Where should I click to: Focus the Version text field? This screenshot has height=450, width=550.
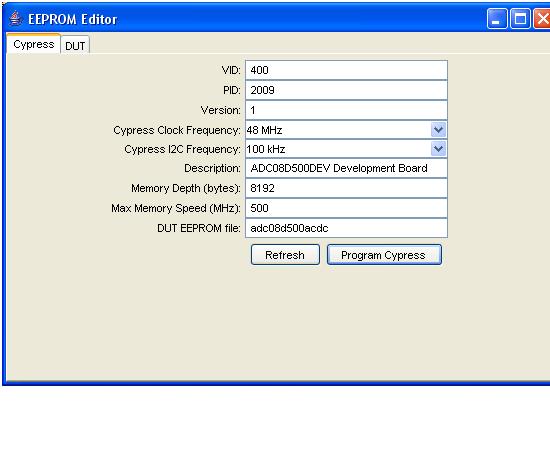click(x=346, y=110)
